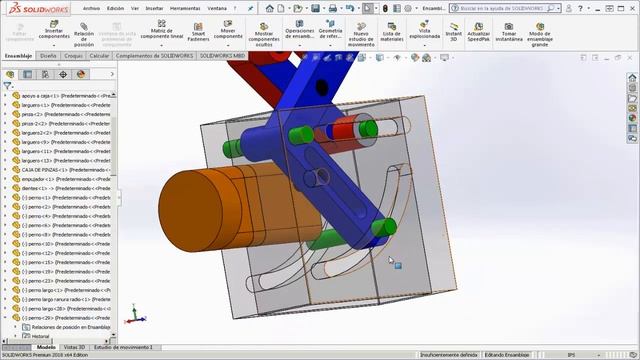The width and height of the screenshot is (640, 360).
Task: Expand Relaciones de posición en Ensamblaje
Action: click(x=15, y=327)
